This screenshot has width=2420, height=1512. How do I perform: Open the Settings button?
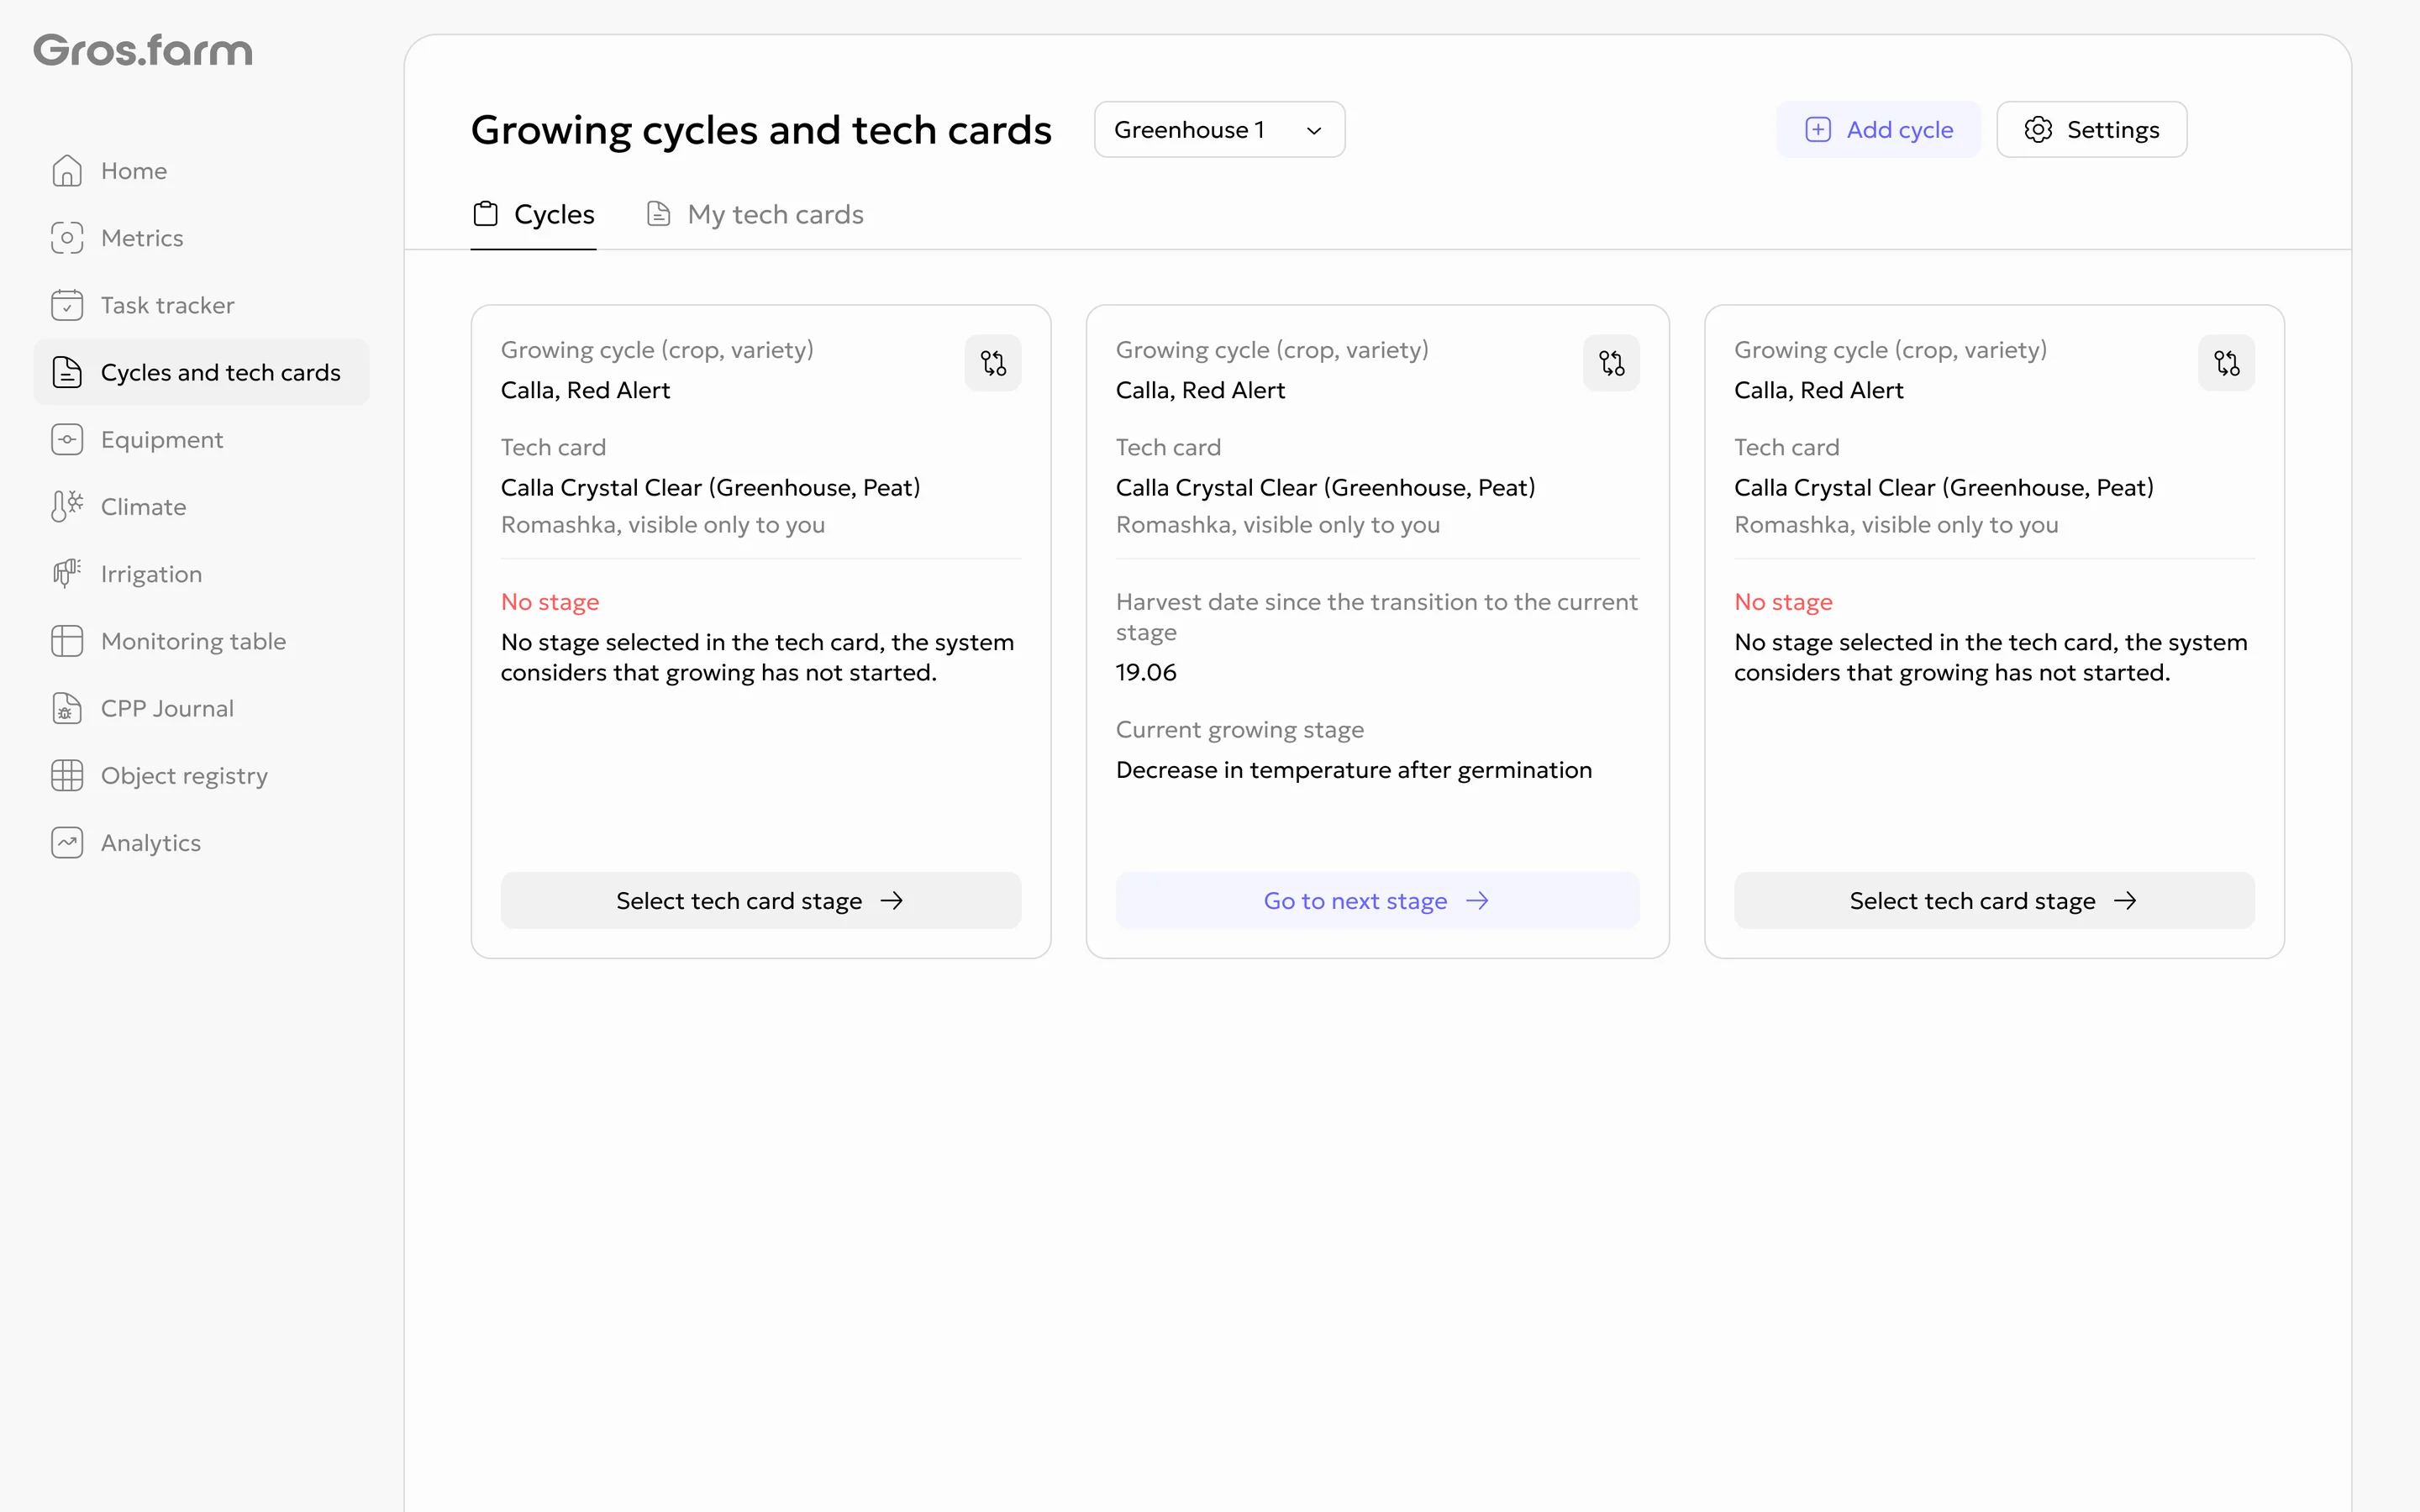(2091, 130)
